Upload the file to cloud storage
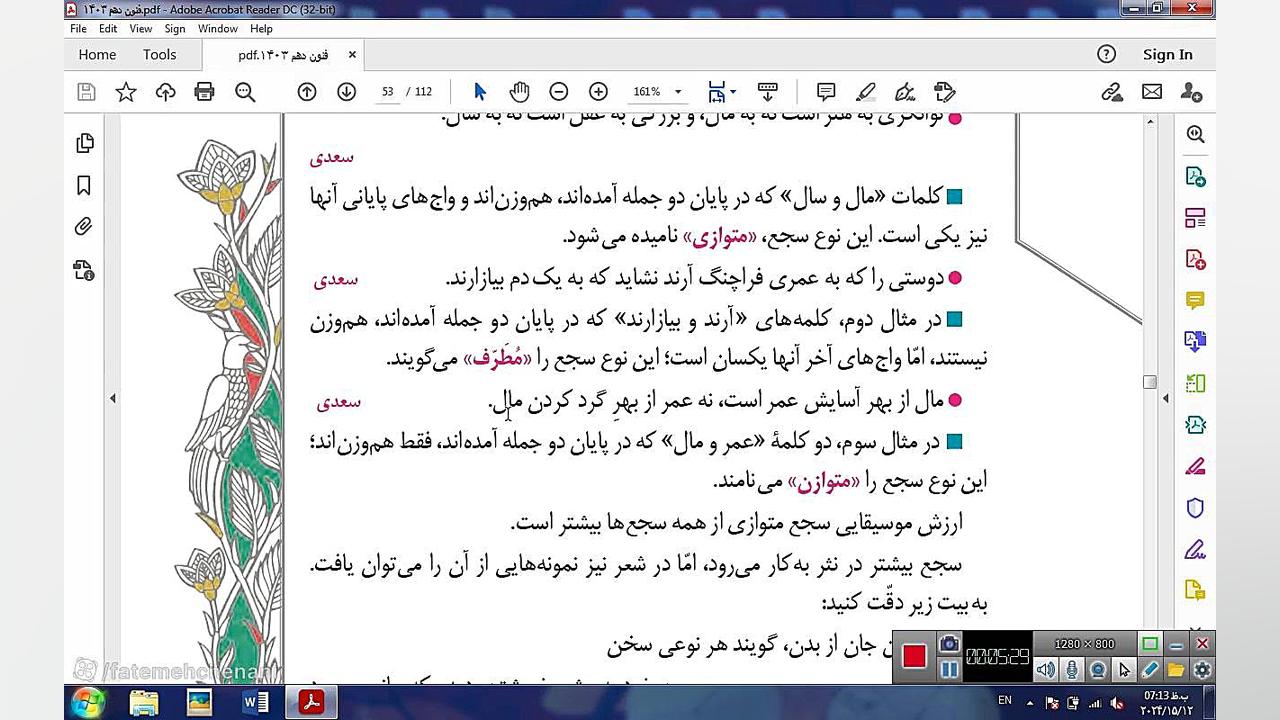The width and height of the screenshot is (1280, 720). pyautogui.click(x=165, y=92)
